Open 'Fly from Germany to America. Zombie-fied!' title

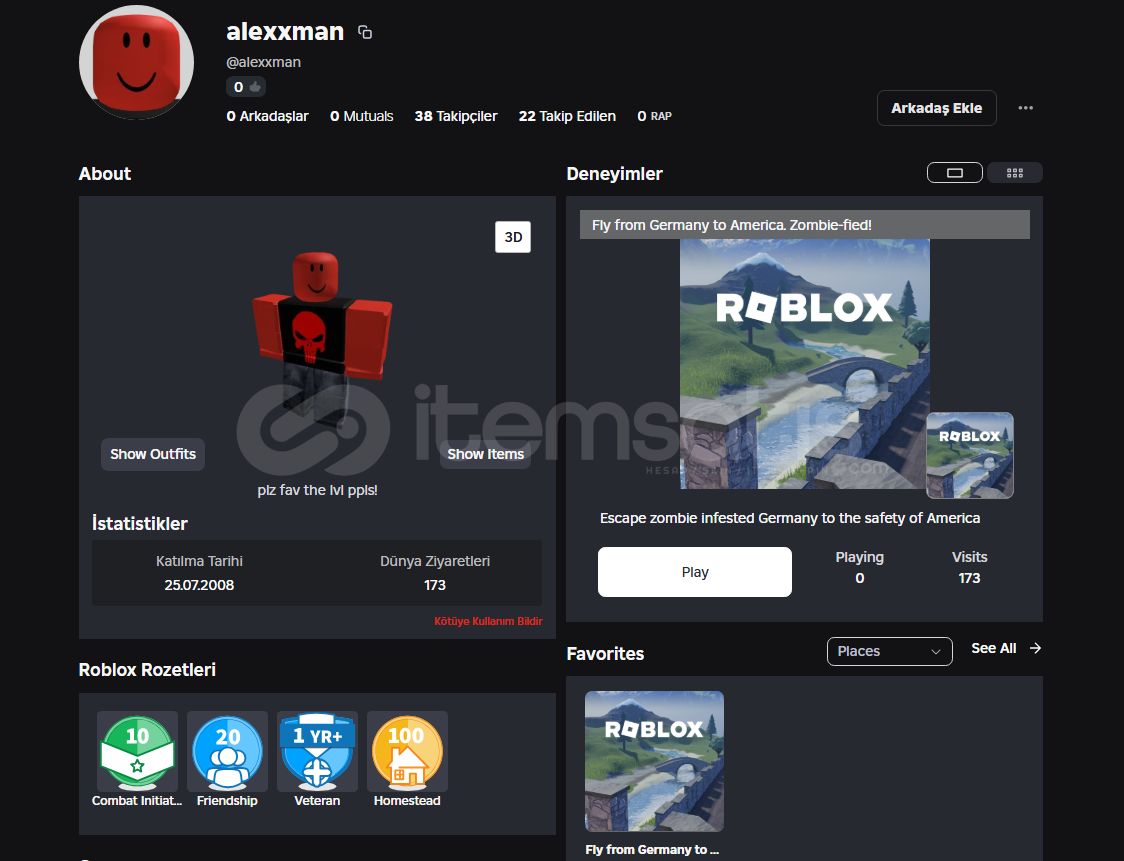[x=732, y=225]
